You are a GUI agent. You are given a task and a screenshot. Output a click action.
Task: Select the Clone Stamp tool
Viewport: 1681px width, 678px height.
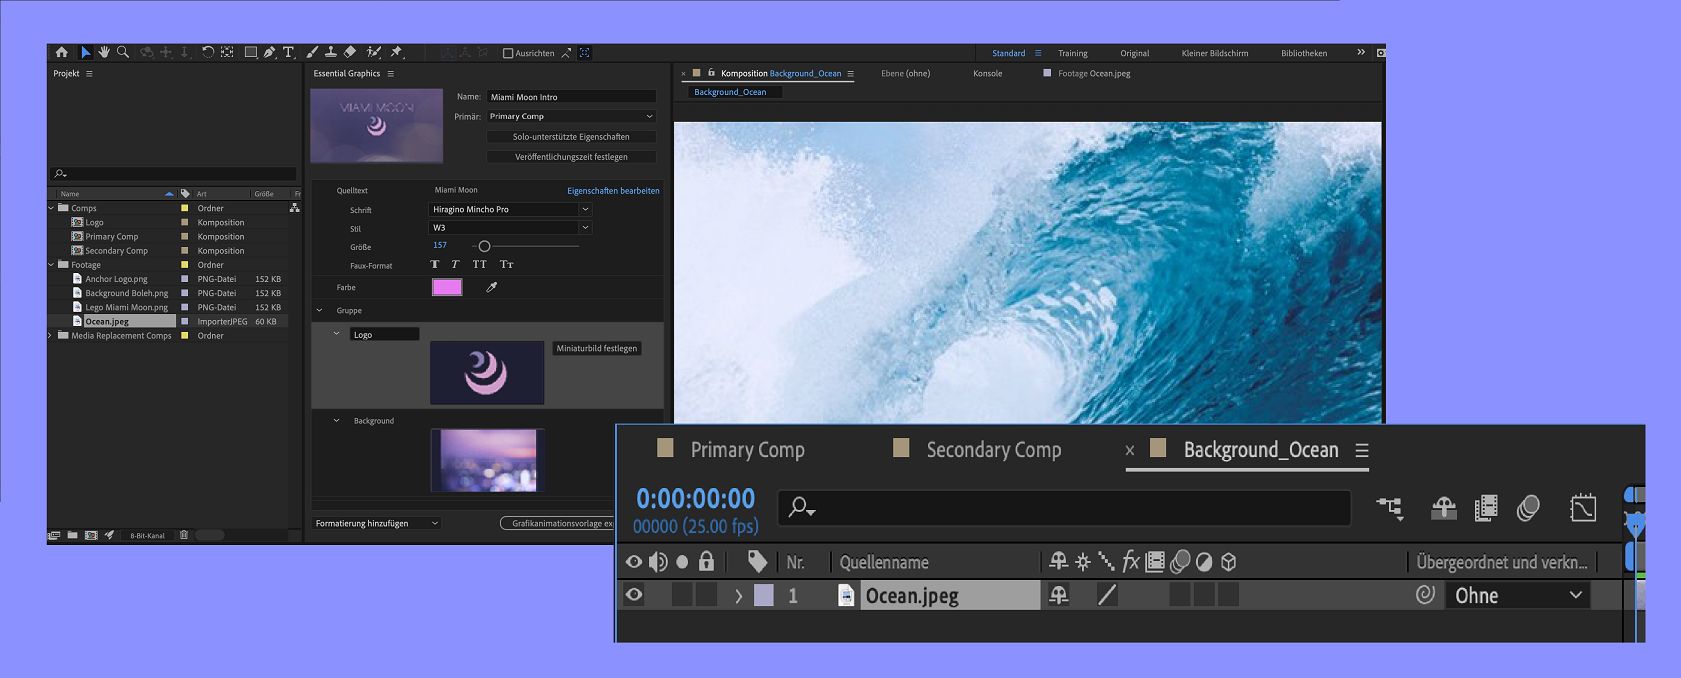[330, 52]
